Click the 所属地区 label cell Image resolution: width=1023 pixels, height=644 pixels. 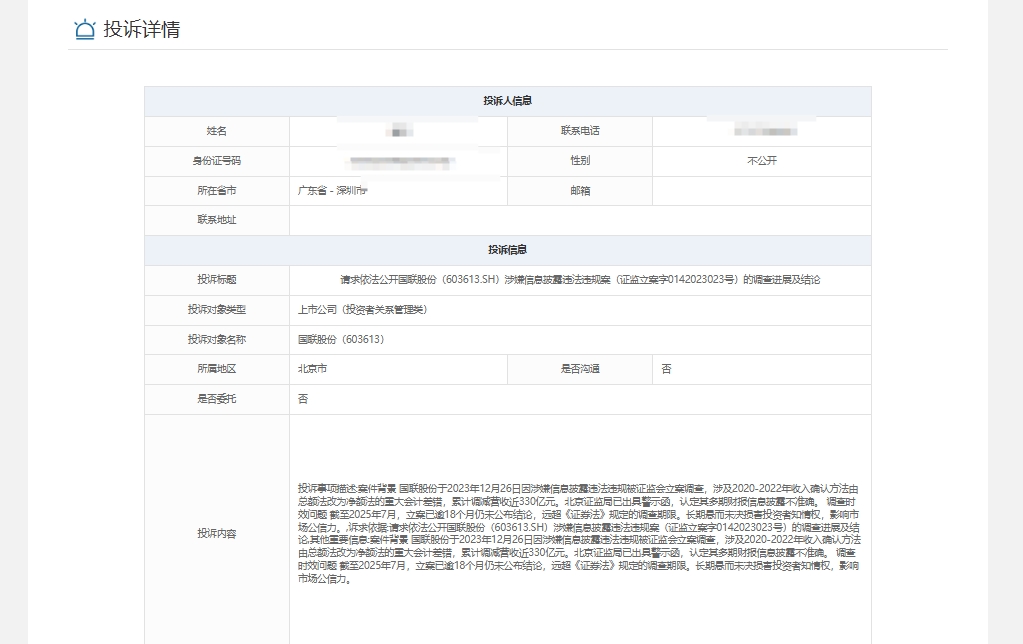tap(217, 369)
